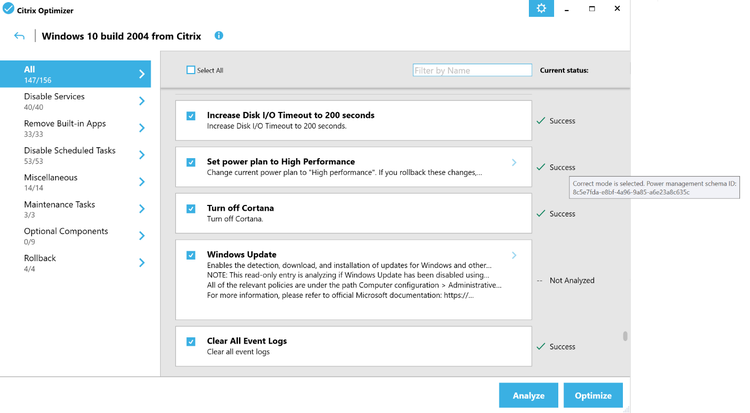Click the 'Clear All Event Logs' title

pyautogui.click(x=247, y=341)
